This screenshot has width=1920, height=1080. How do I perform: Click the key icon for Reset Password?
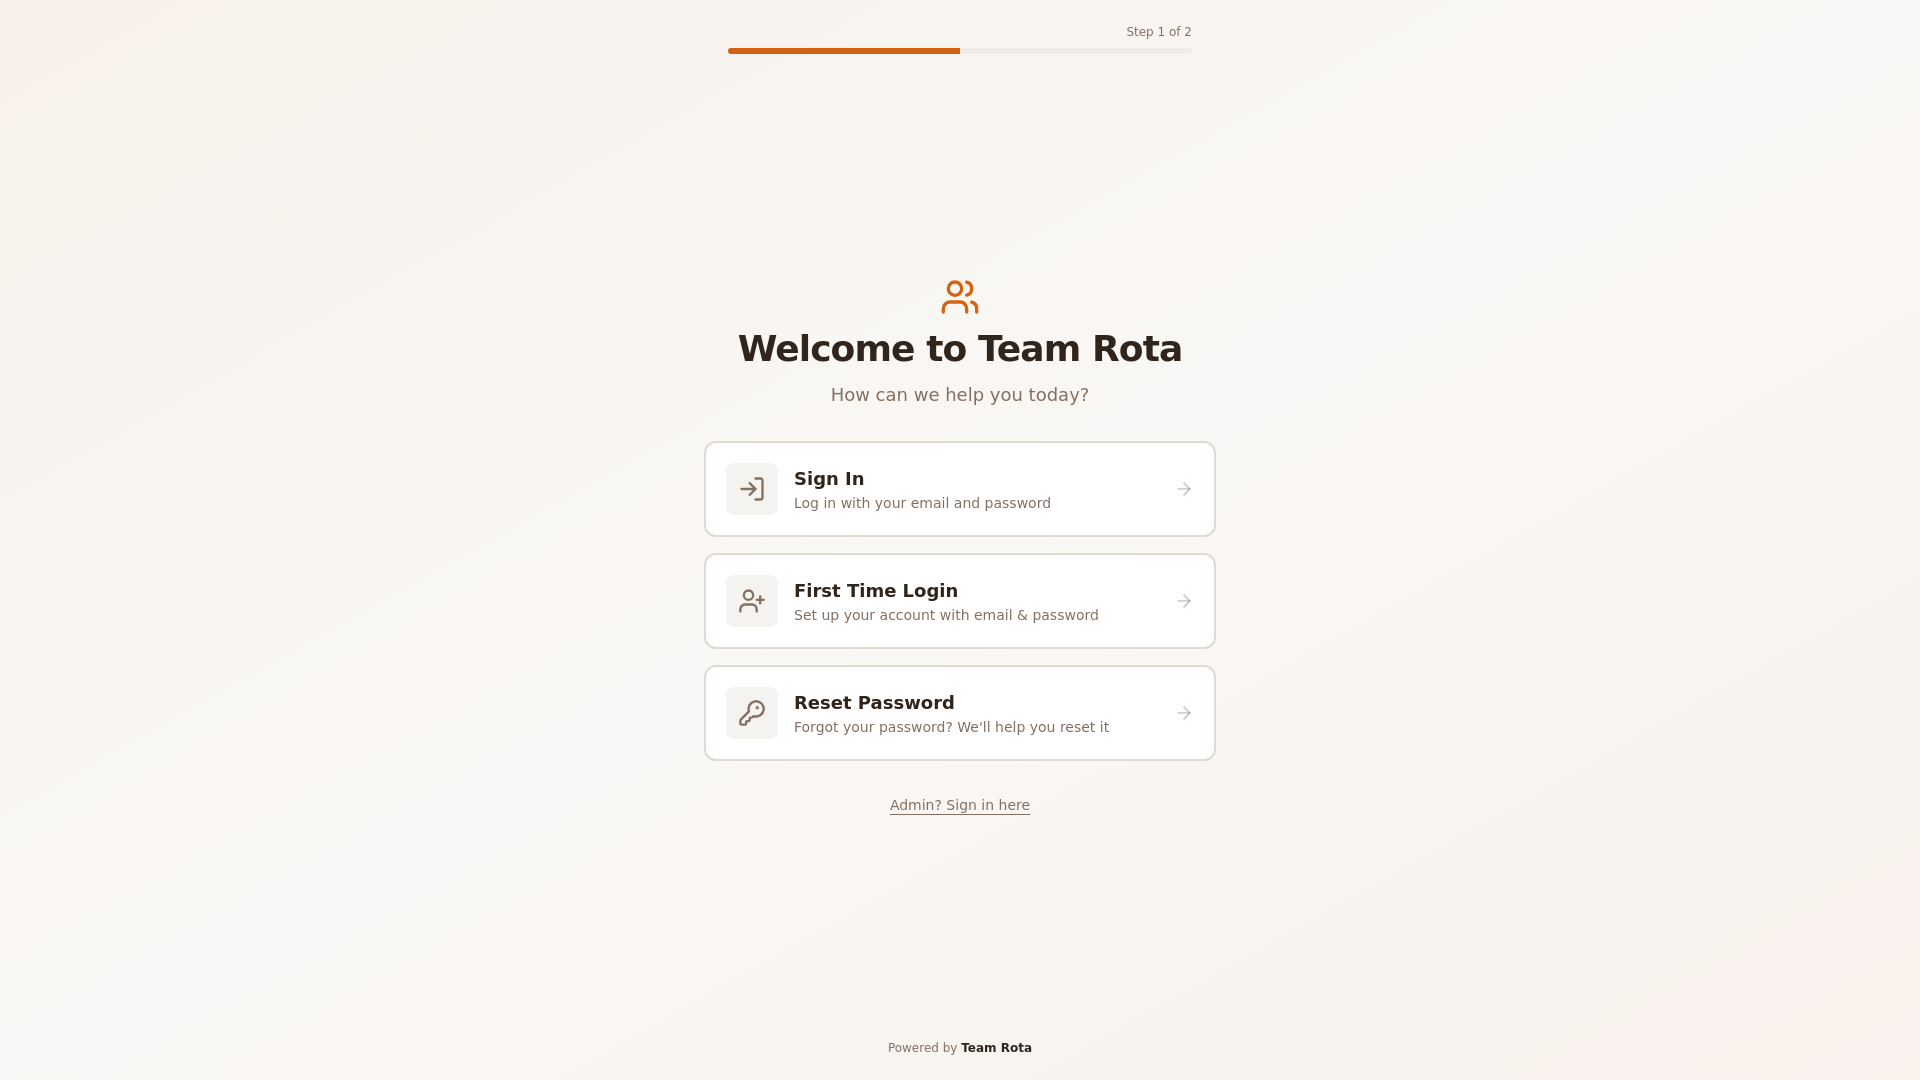click(x=752, y=713)
